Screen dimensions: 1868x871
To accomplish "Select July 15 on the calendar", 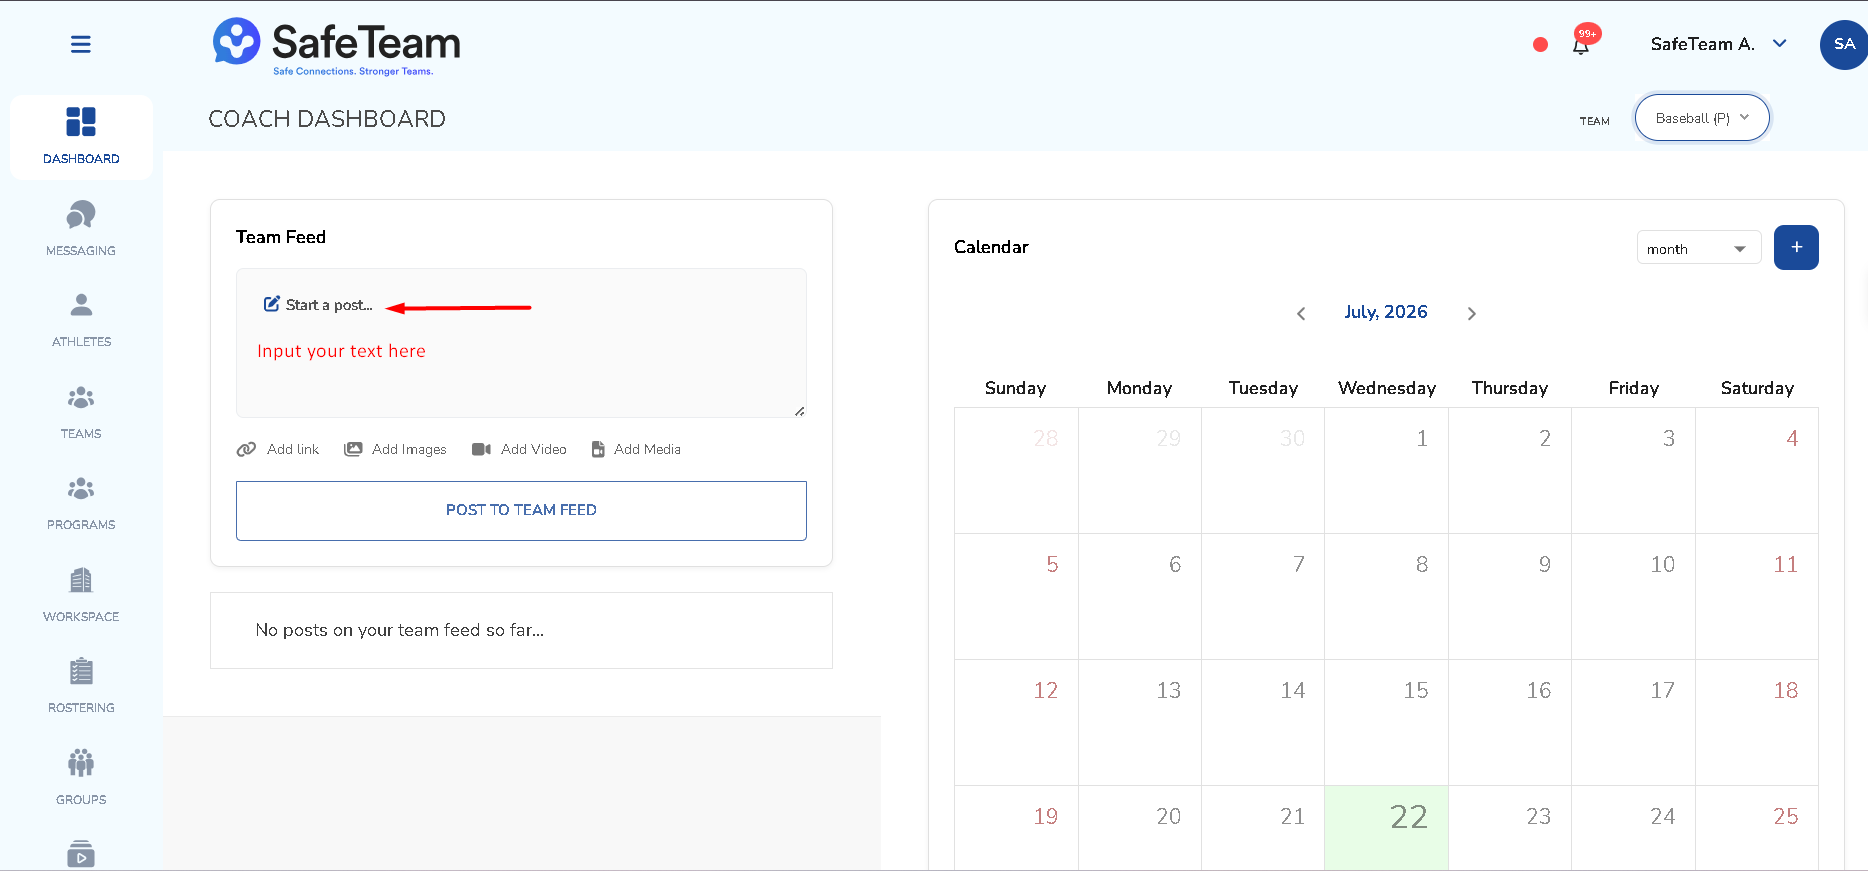I will point(1386,722).
